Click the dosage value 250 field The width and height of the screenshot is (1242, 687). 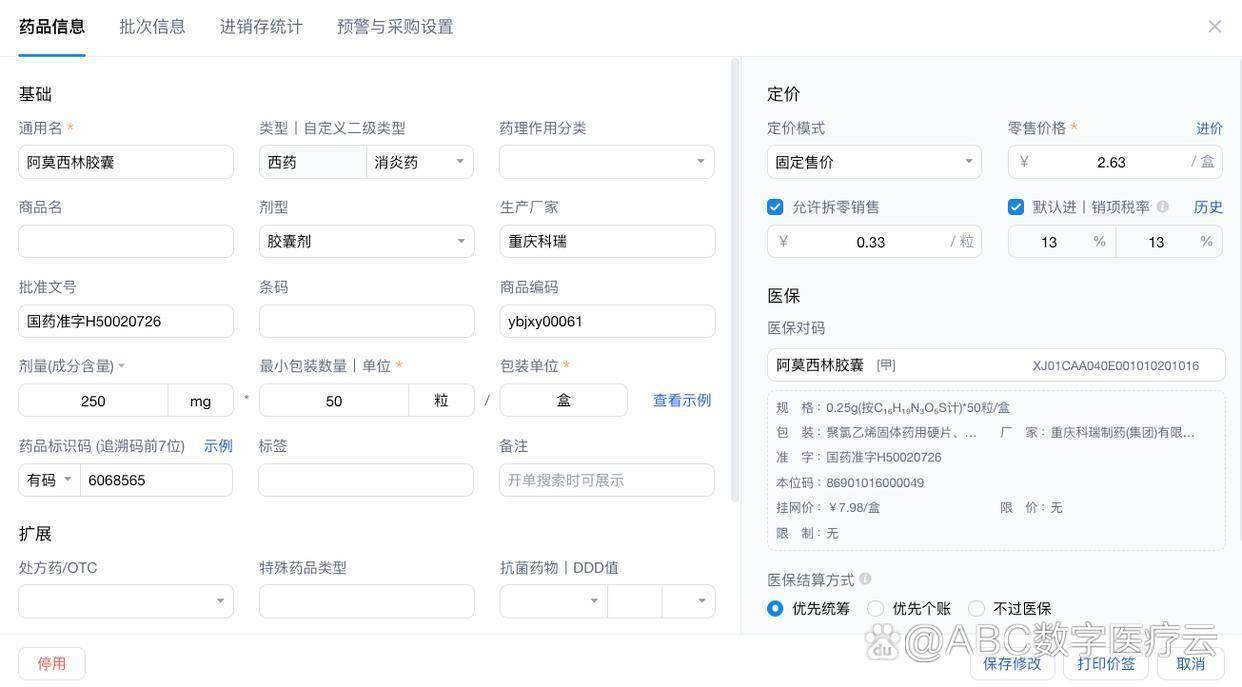pyautogui.click(x=93, y=400)
